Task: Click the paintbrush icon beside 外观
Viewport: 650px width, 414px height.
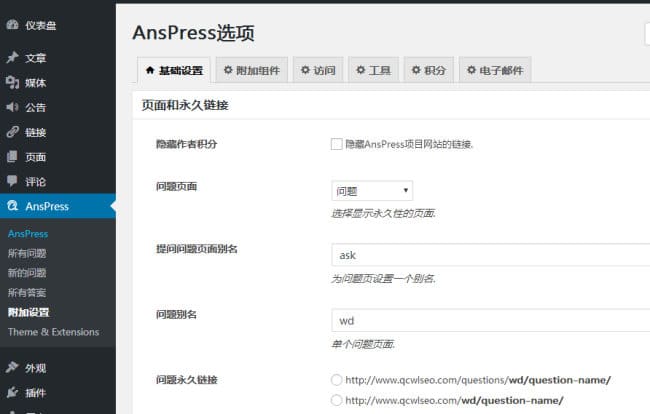Action: coord(12,367)
